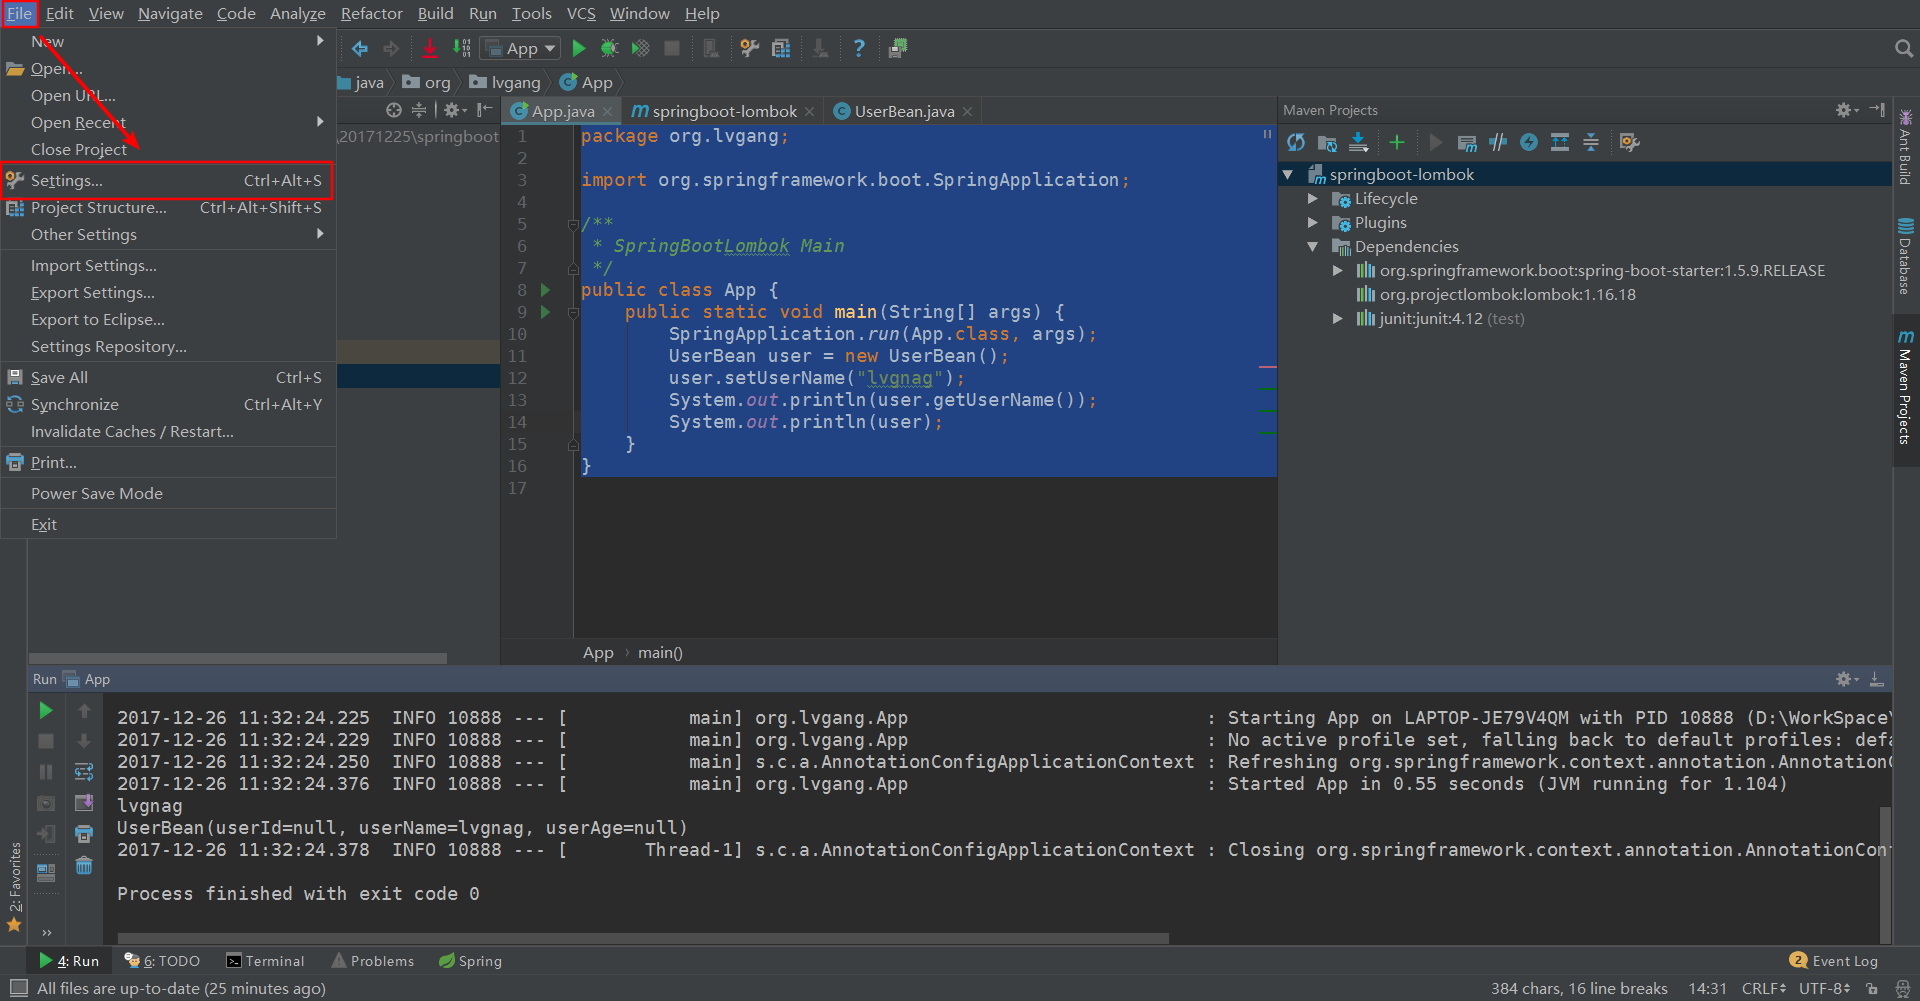Screen dimensions: 1920x1001
Task: Click the red Update Project (VCS) arrow icon
Action: pyautogui.click(x=430, y=48)
